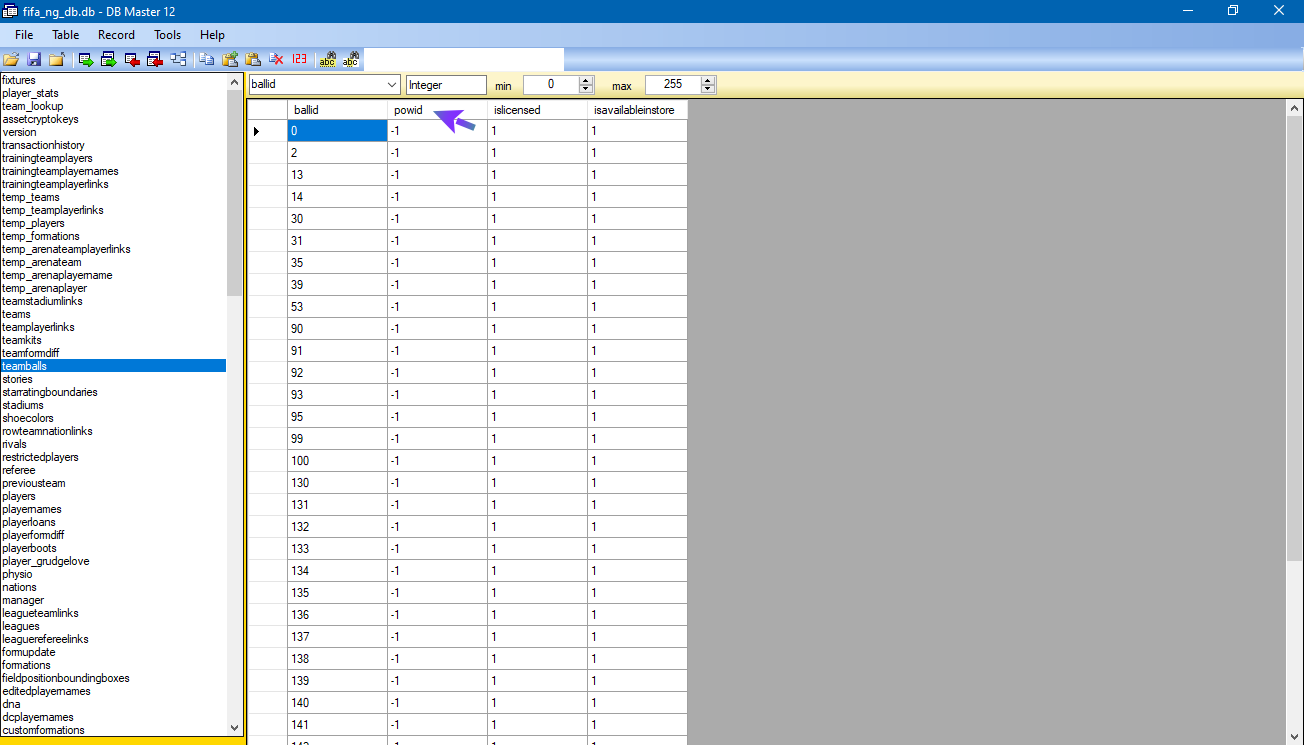Click the table list scroll down arrow

coord(235,728)
